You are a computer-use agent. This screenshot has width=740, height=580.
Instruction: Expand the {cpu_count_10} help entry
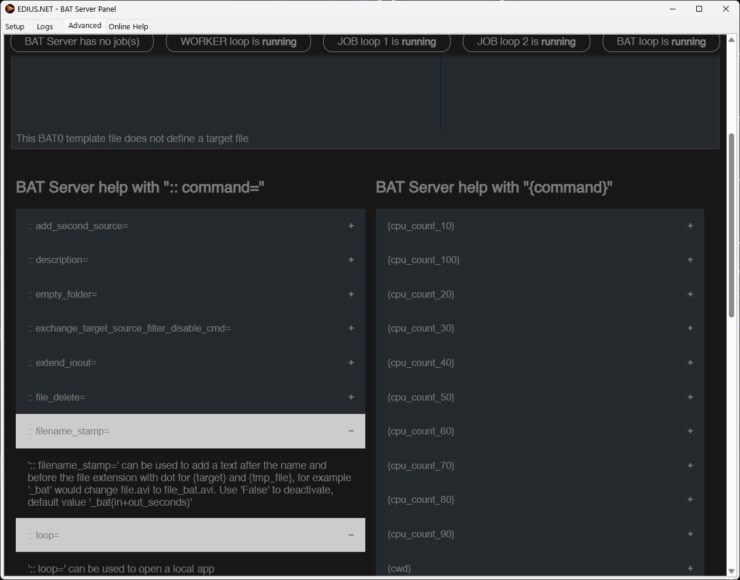click(540, 226)
